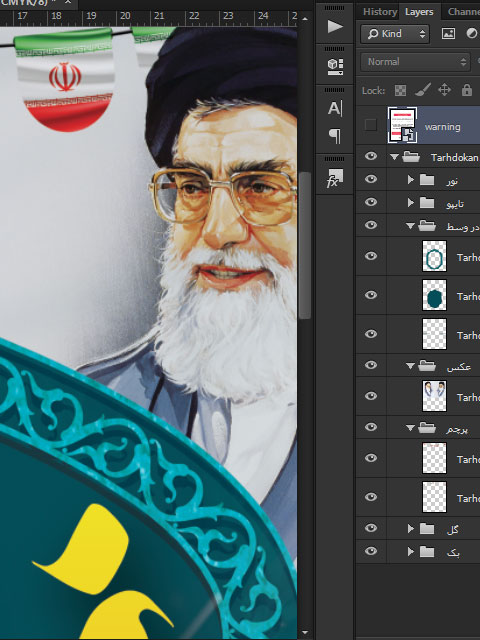The image size is (480, 640).
Task: Lock image pixels brush icon
Action: pos(422,90)
